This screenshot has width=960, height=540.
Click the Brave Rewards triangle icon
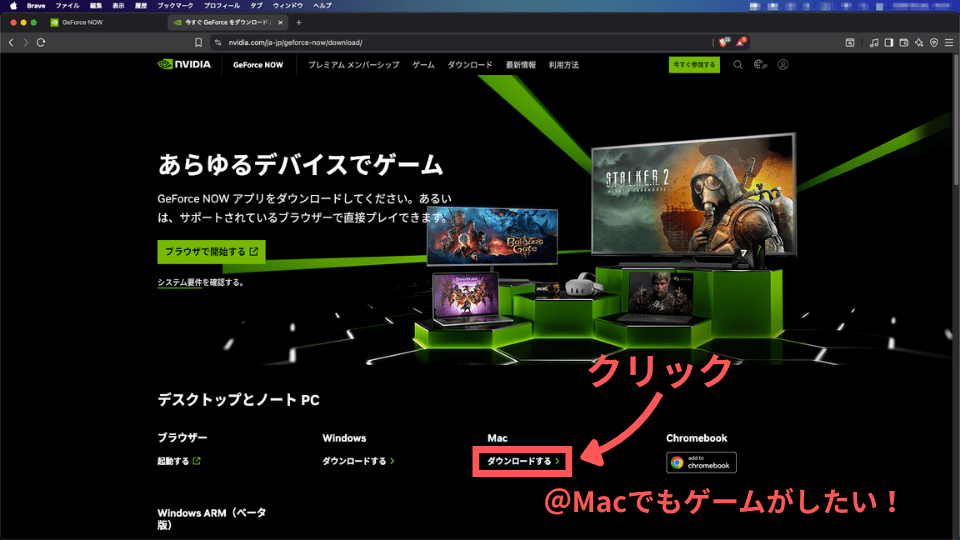click(x=742, y=42)
